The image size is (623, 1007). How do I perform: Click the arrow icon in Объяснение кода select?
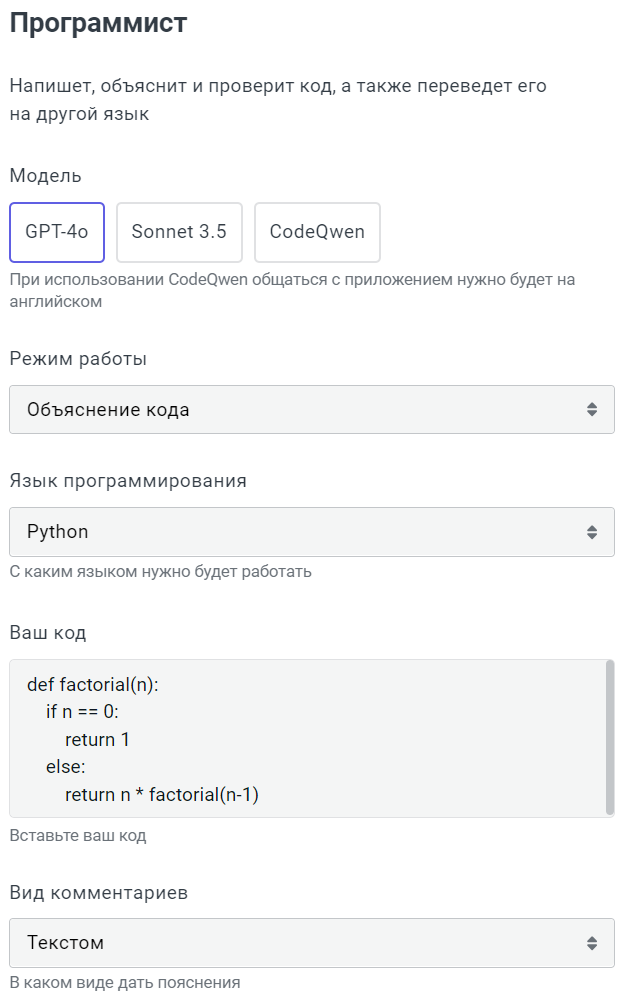[x=592, y=409]
